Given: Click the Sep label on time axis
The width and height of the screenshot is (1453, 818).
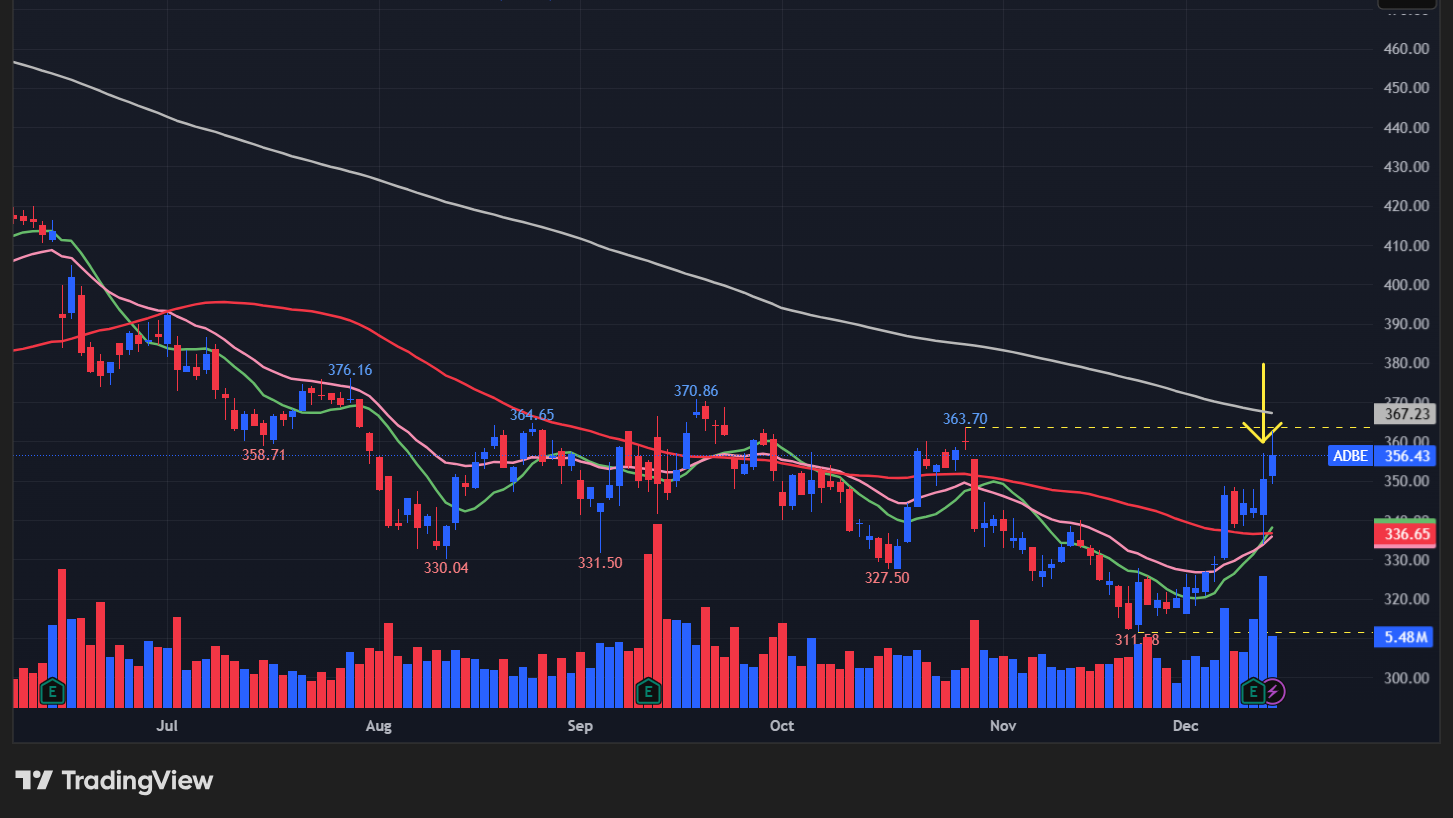Looking at the screenshot, I should click(580, 725).
